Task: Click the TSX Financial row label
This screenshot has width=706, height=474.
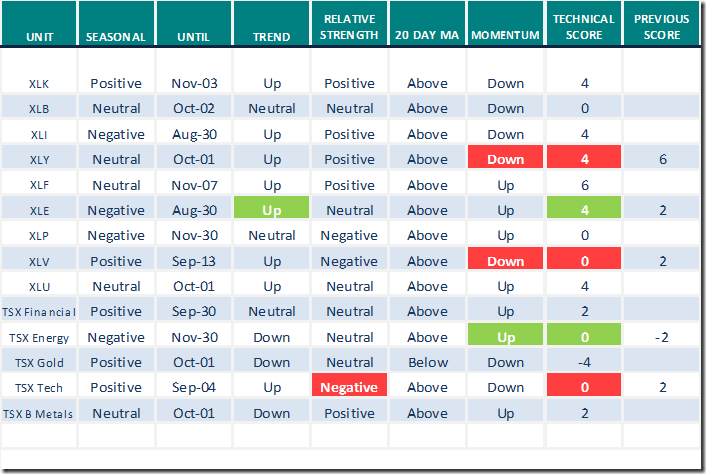Action: click(39, 312)
